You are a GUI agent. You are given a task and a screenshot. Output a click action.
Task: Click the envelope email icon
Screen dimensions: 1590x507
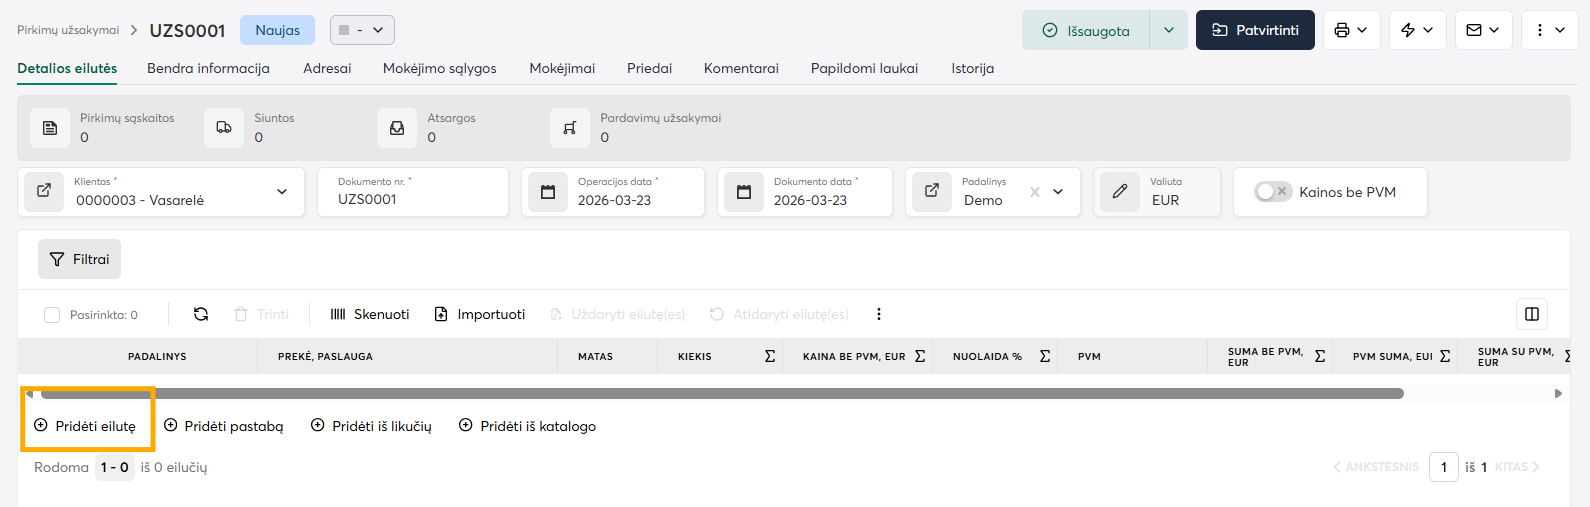tap(1474, 30)
